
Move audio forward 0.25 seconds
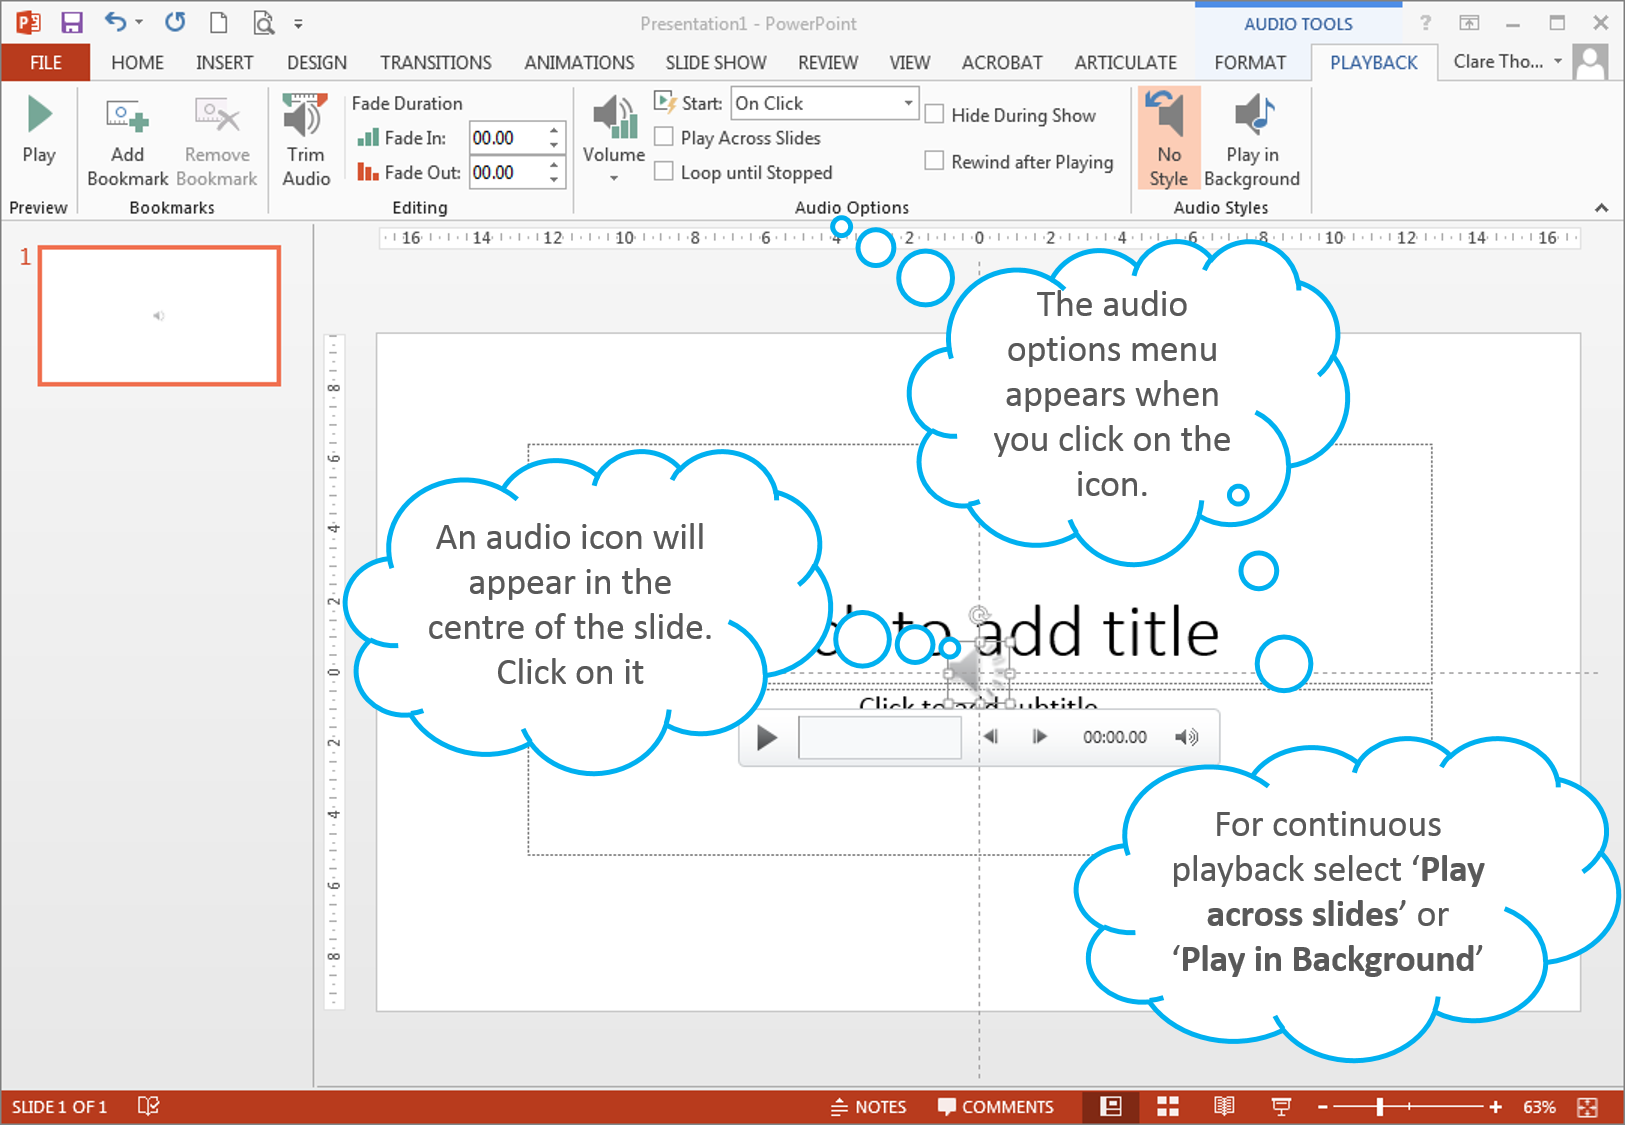point(1039,737)
